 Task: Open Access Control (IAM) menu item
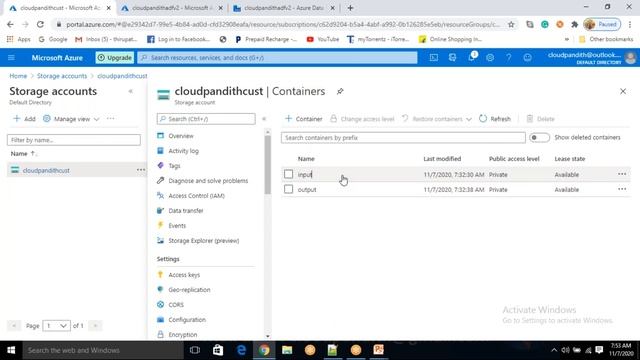tap(196, 196)
